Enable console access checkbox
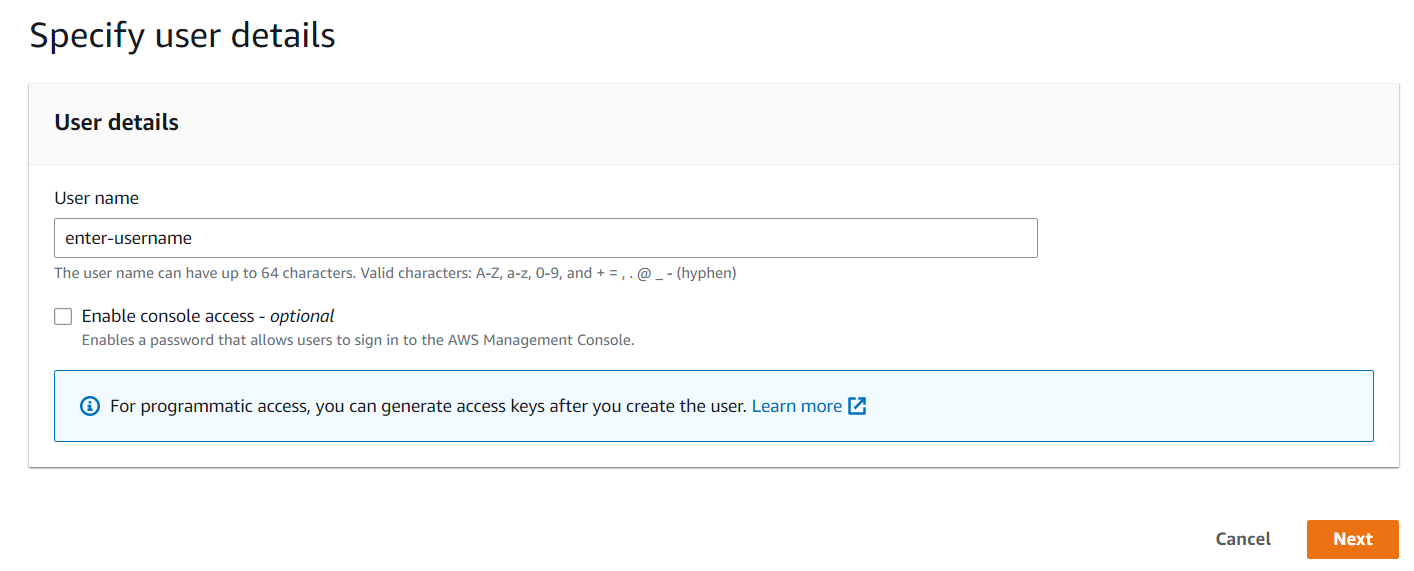This screenshot has width=1414, height=571. tap(64, 316)
